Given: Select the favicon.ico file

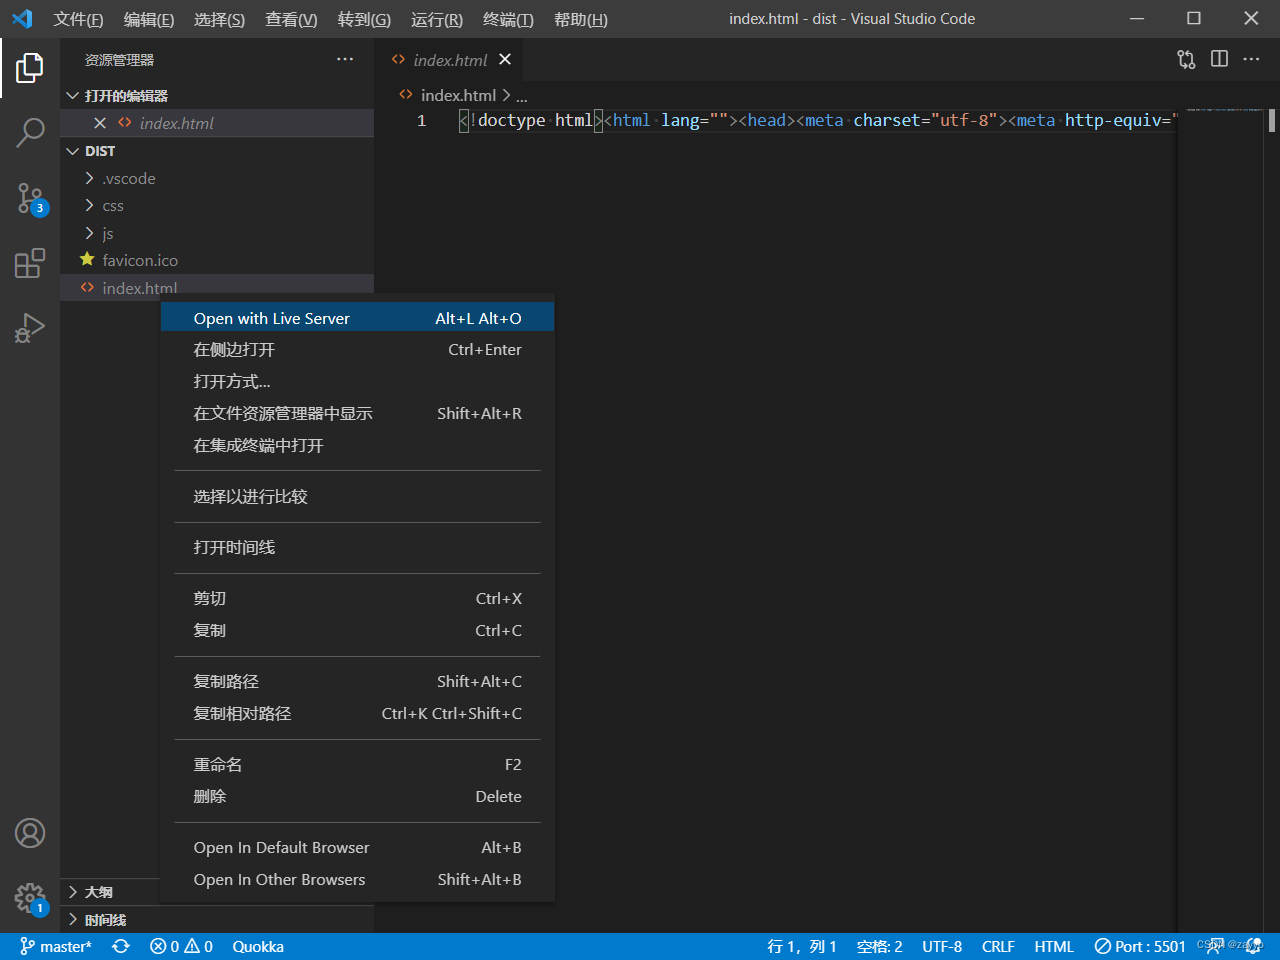Looking at the screenshot, I should pyautogui.click(x=217, y=260).
